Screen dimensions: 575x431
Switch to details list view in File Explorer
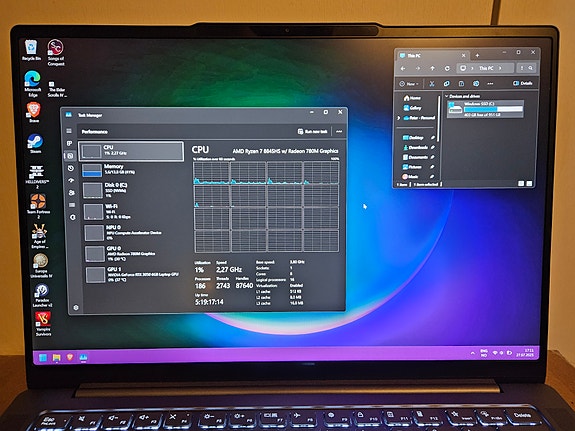[521, 183]
